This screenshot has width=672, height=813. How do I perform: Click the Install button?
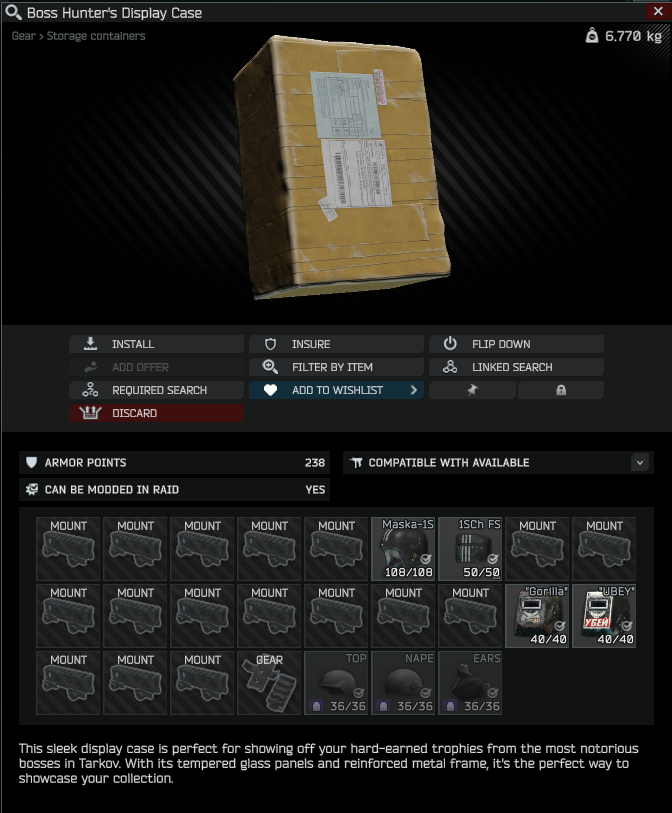point(156,344)
